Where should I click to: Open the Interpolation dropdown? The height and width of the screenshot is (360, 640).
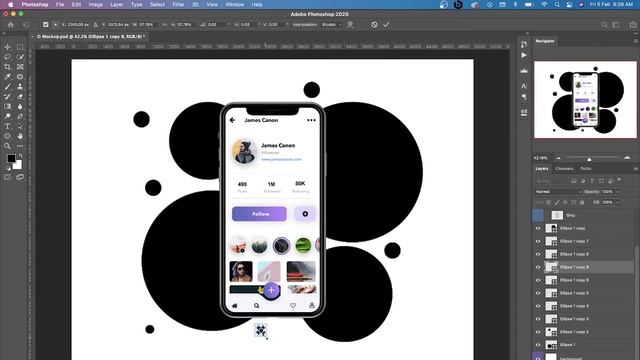(x=332, y=24)
